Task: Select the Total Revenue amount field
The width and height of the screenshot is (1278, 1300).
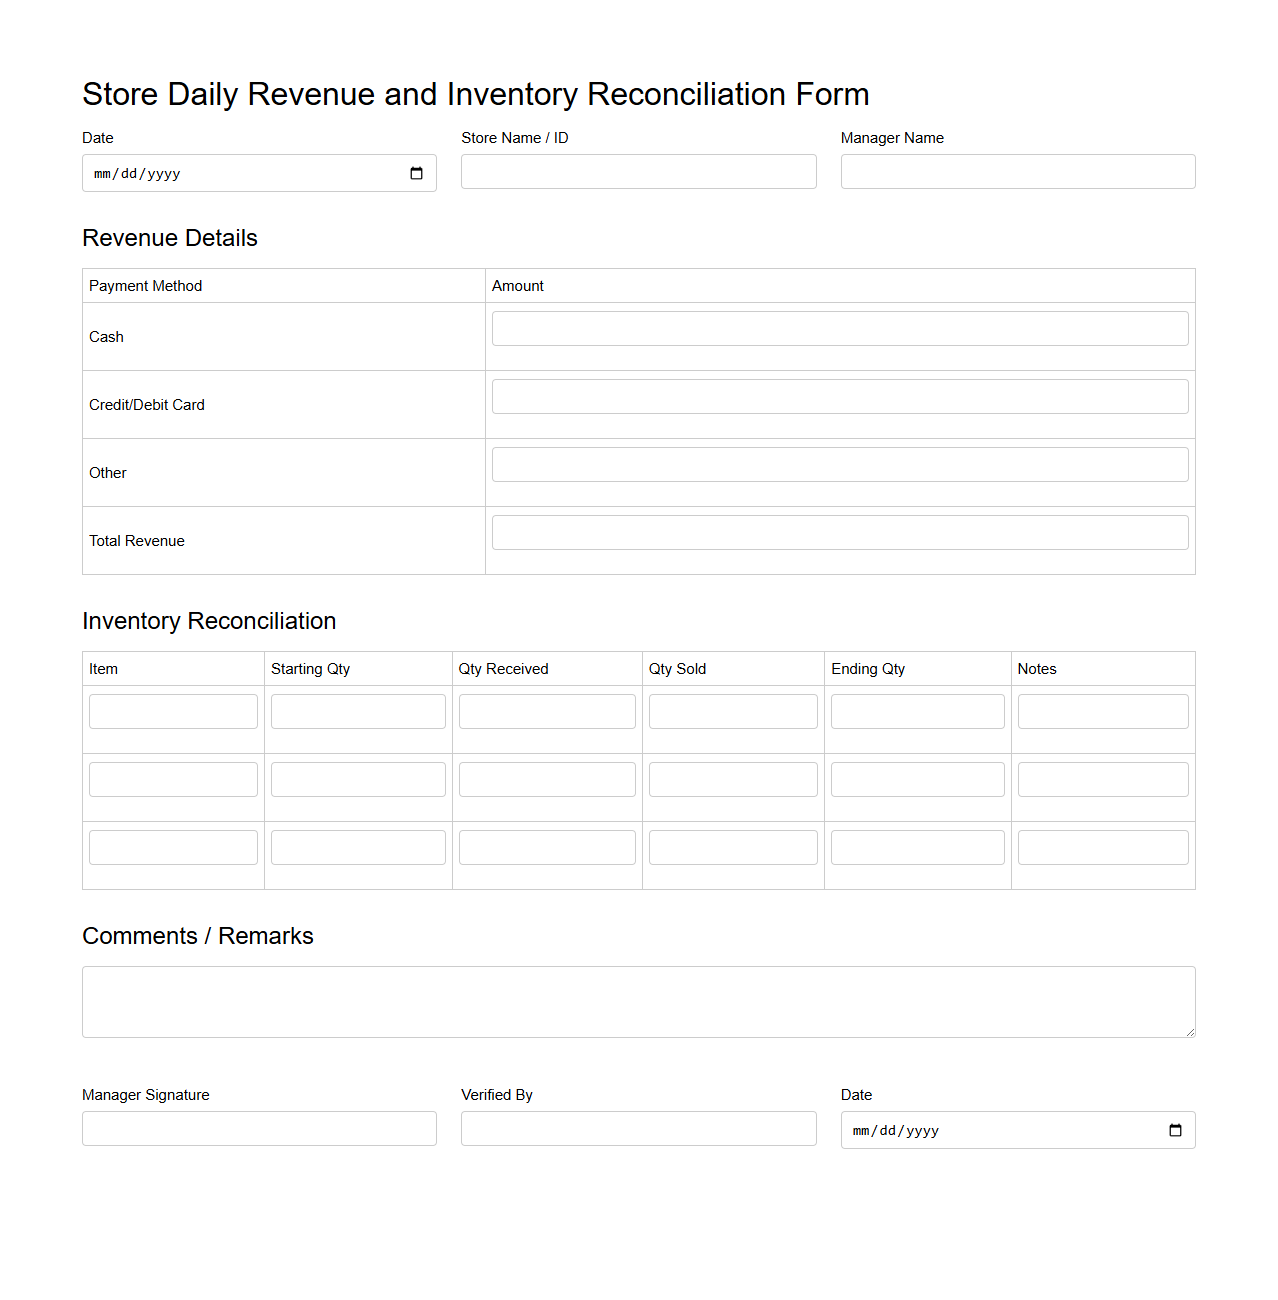Action: coord(840,532)
